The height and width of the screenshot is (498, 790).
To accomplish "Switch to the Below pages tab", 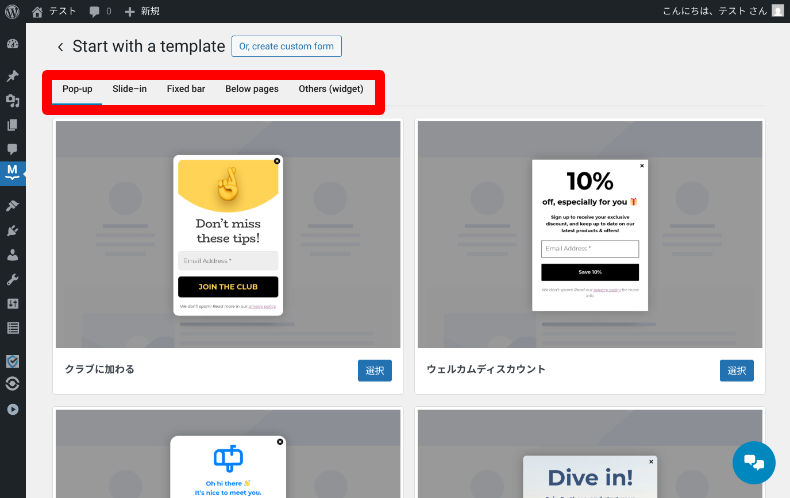I will click(252, 89).
